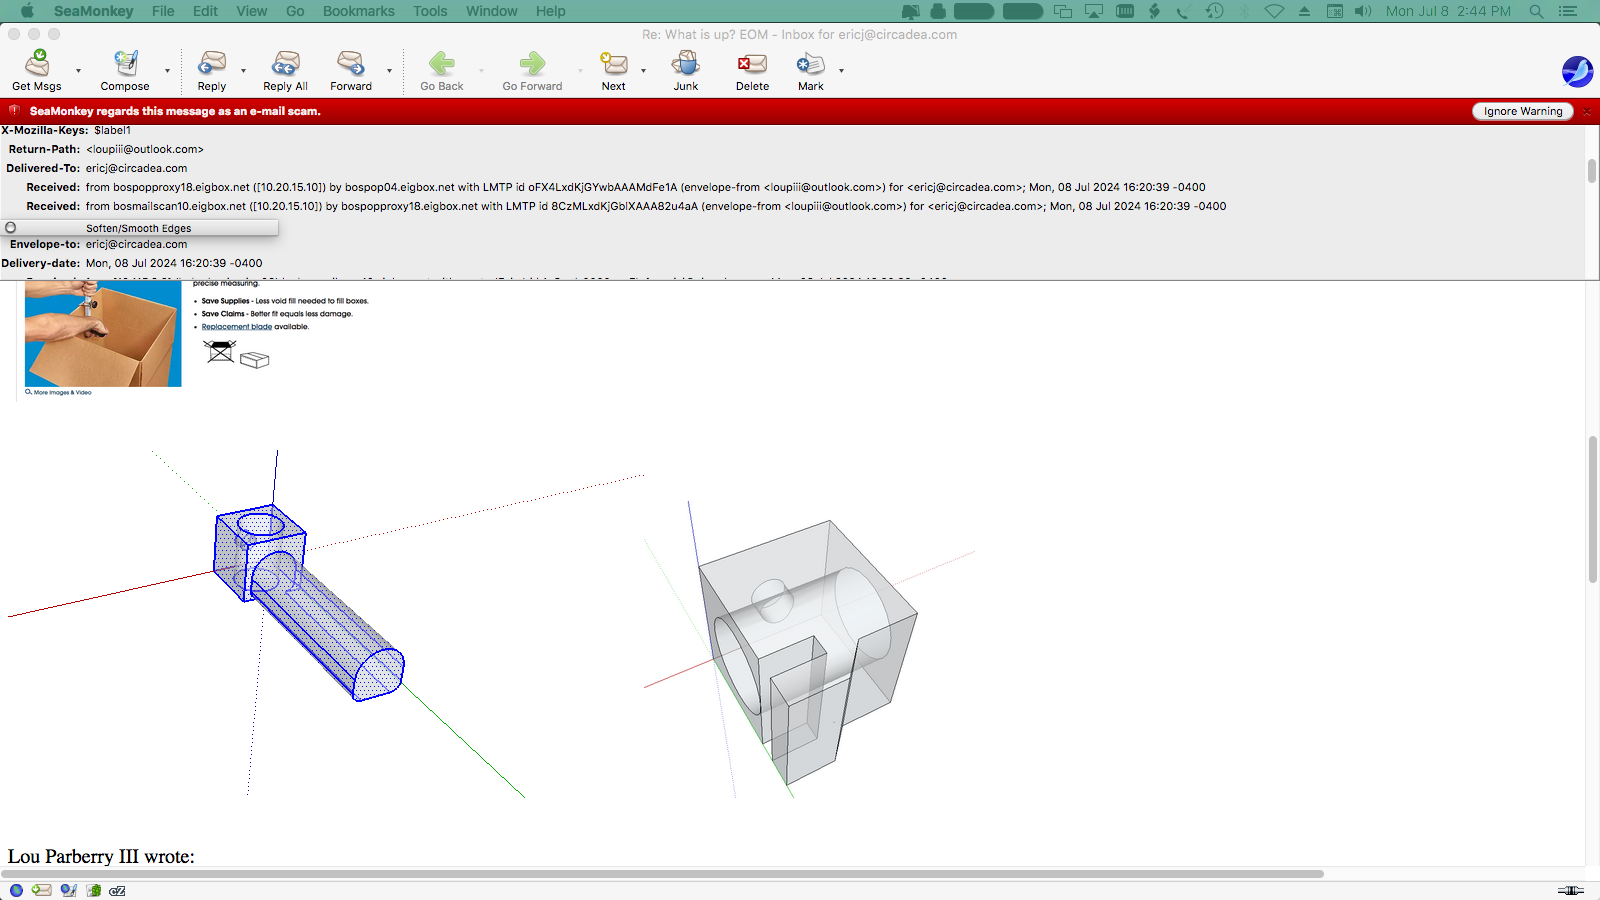The image size is (1600, 900).
Task: Dismiss the scam warning bar with X
Action: (1586, 111)
